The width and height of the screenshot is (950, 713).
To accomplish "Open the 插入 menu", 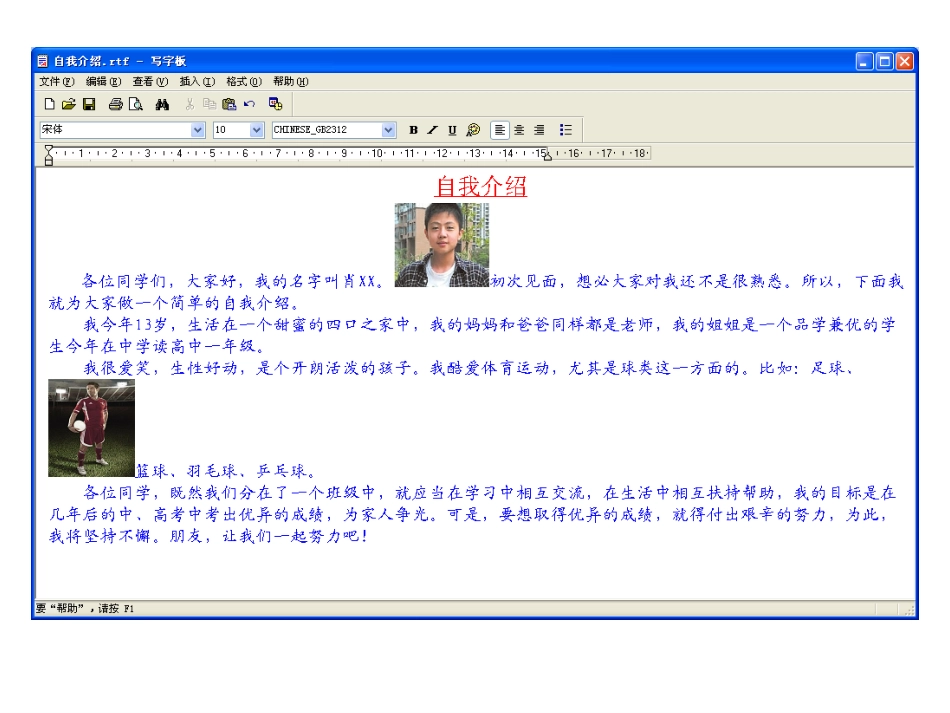I will (x=197, y=81).
